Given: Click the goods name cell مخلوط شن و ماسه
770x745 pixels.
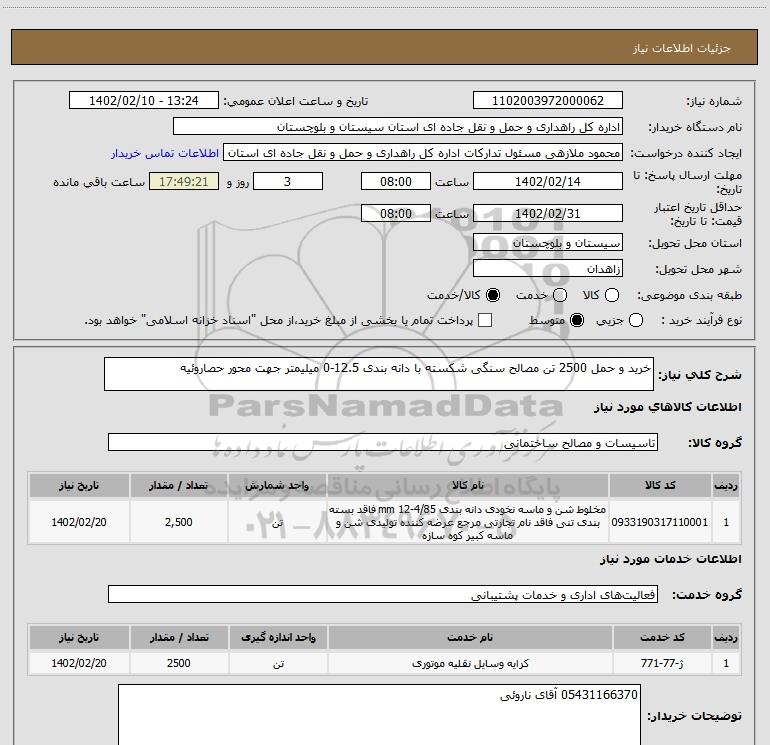Looking at the screenshot, I should (468, 522).
